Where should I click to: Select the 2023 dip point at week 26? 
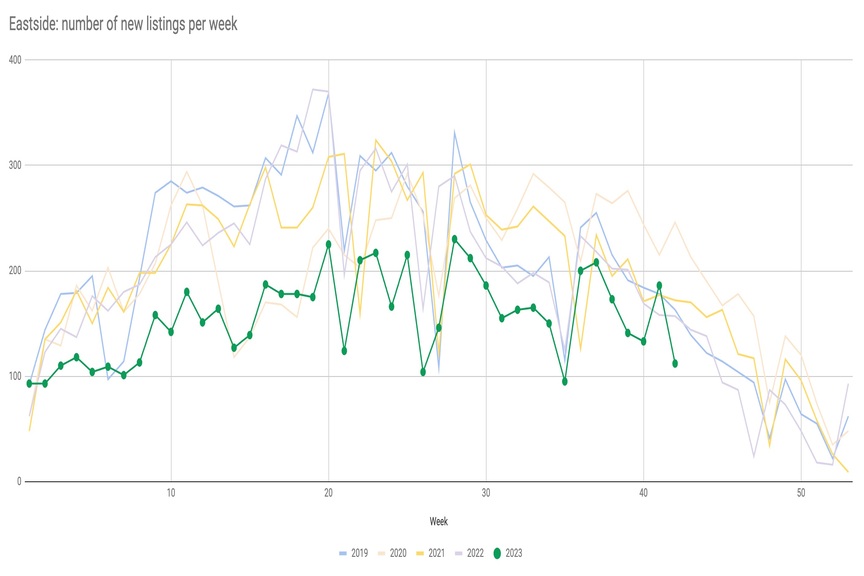423,372
